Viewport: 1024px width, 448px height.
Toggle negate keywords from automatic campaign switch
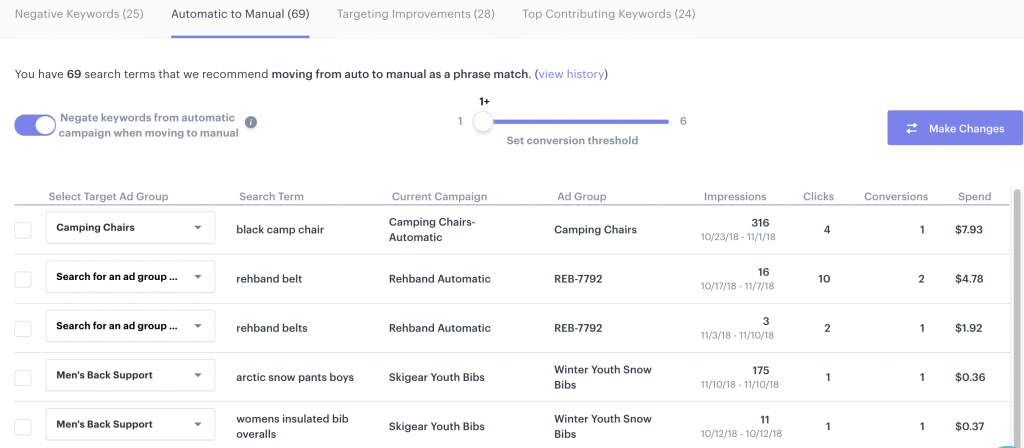tap(35, 125)
